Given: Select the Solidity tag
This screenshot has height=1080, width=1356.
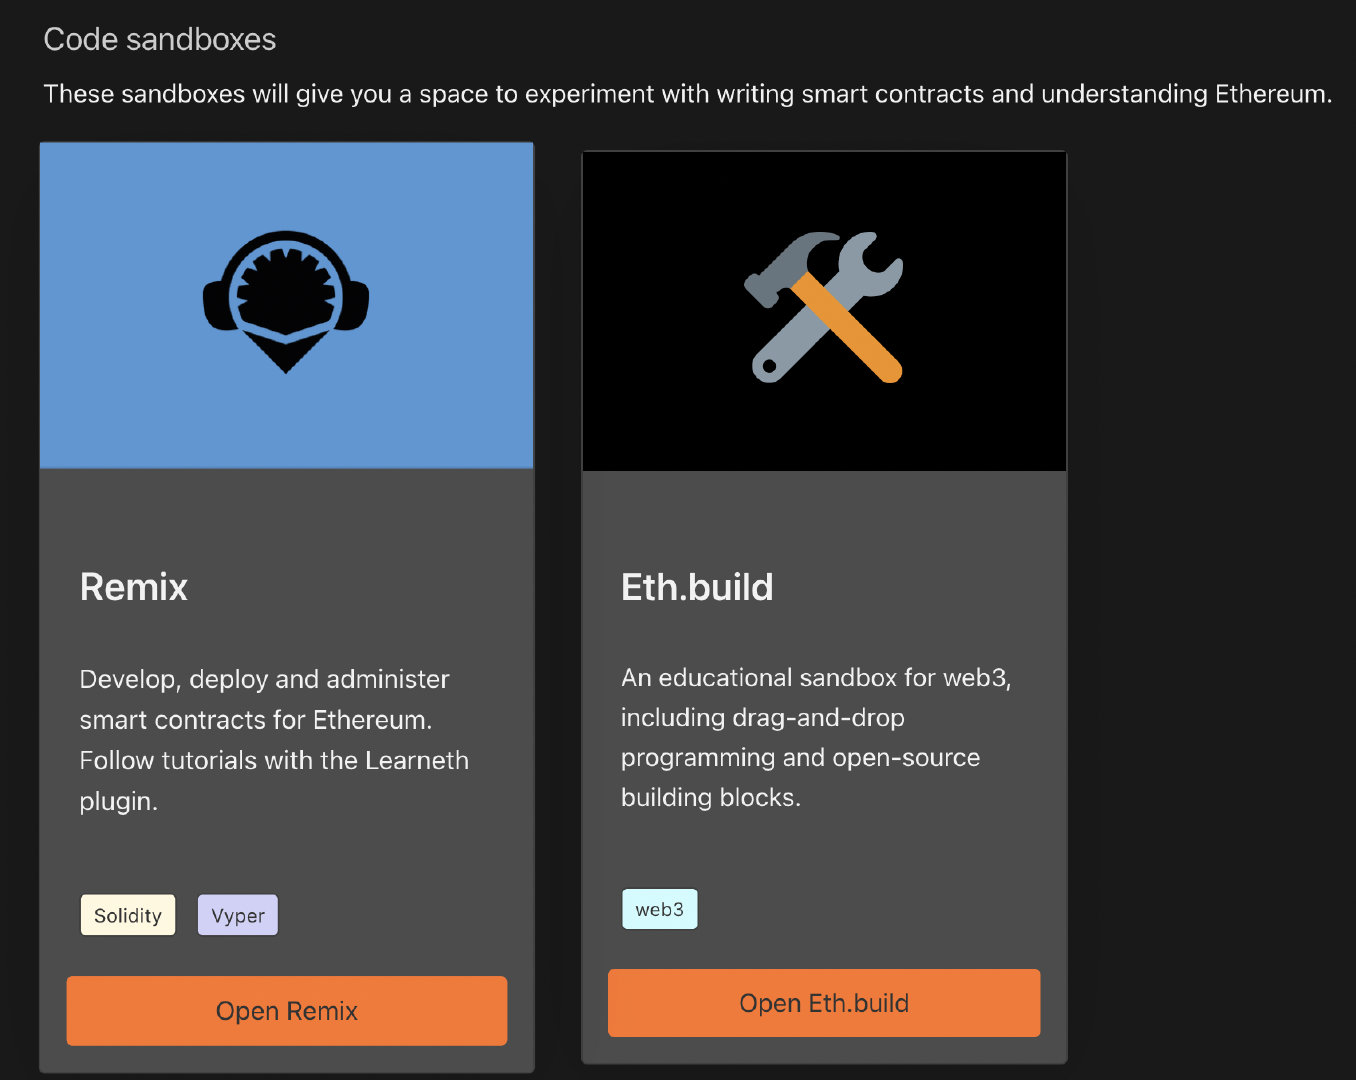Looking at the screenshot, I should [x=128, y=915].
